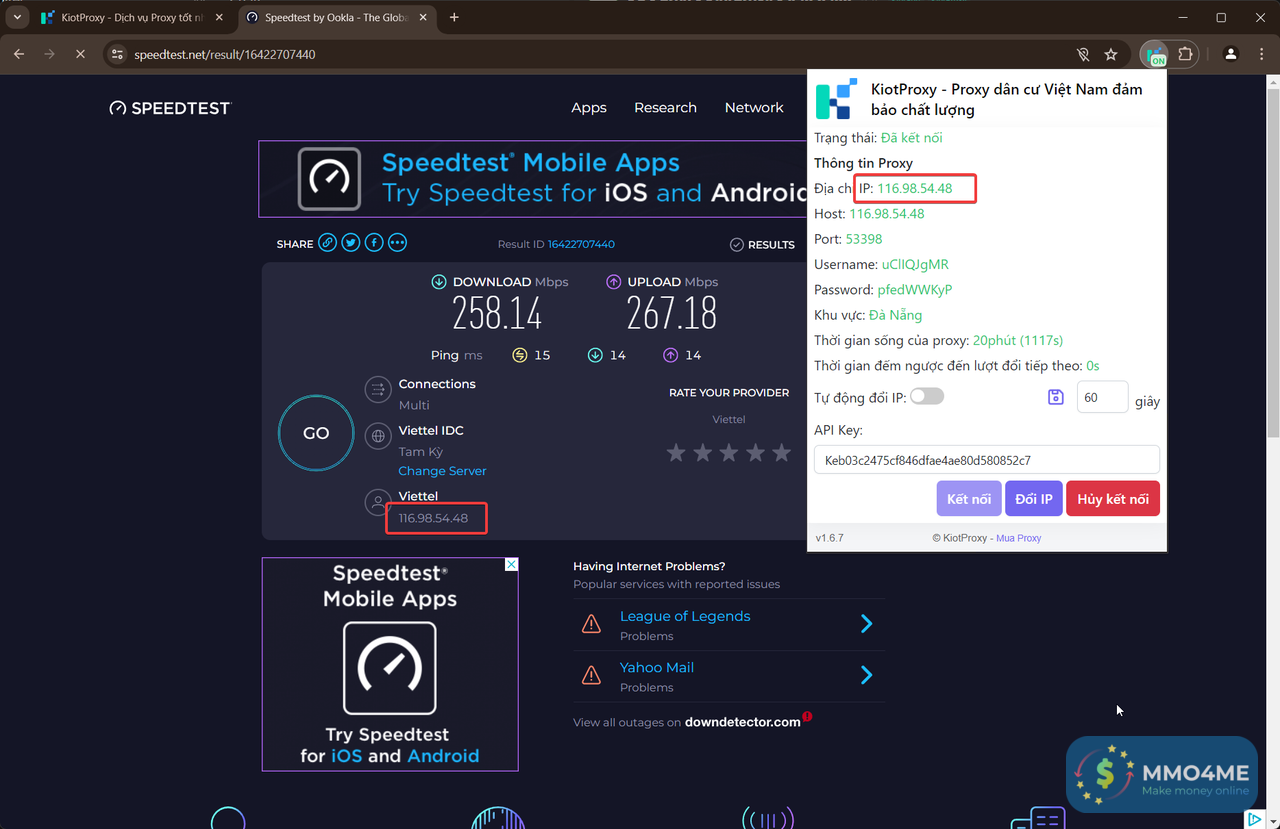The width and height of the screenshot is (1280, 829).
Task: Click the KiotProxy logo in popup
Action: tap(836, 98)
